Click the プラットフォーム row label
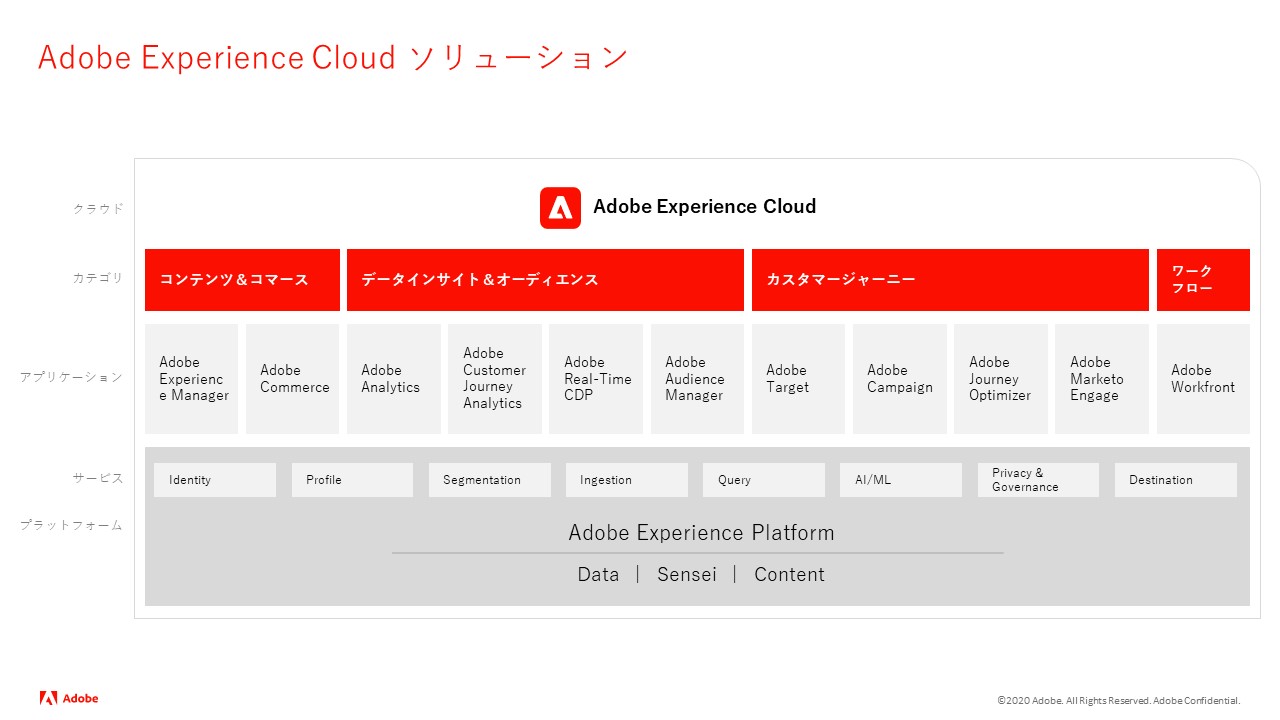 [x=72, y=525]
